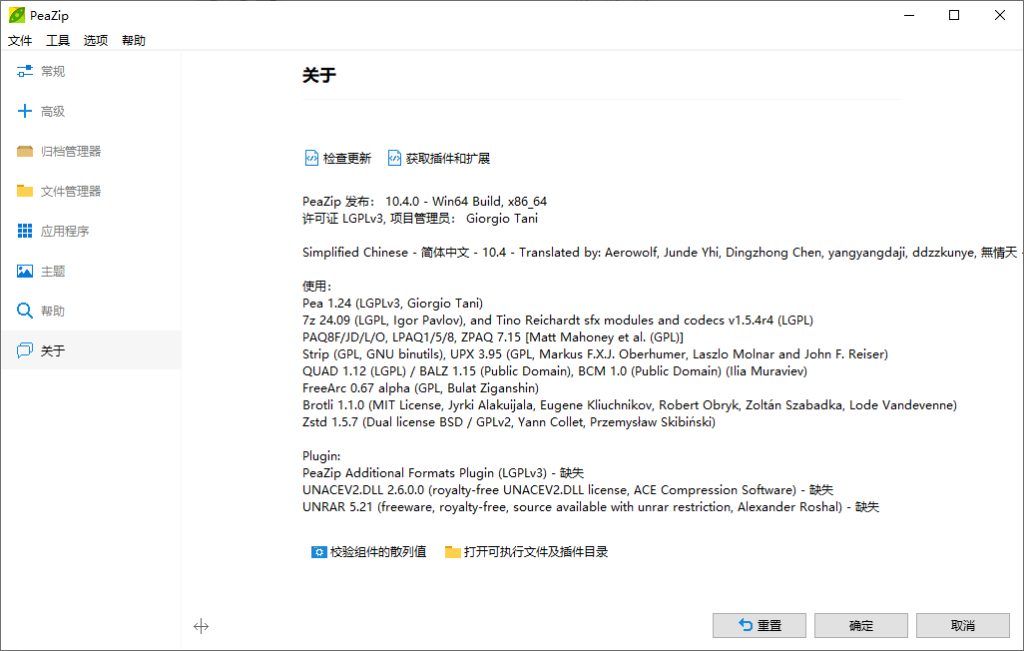Click the 应用程序 grid icon
The image size is (1024, 651).
[25, 230]
